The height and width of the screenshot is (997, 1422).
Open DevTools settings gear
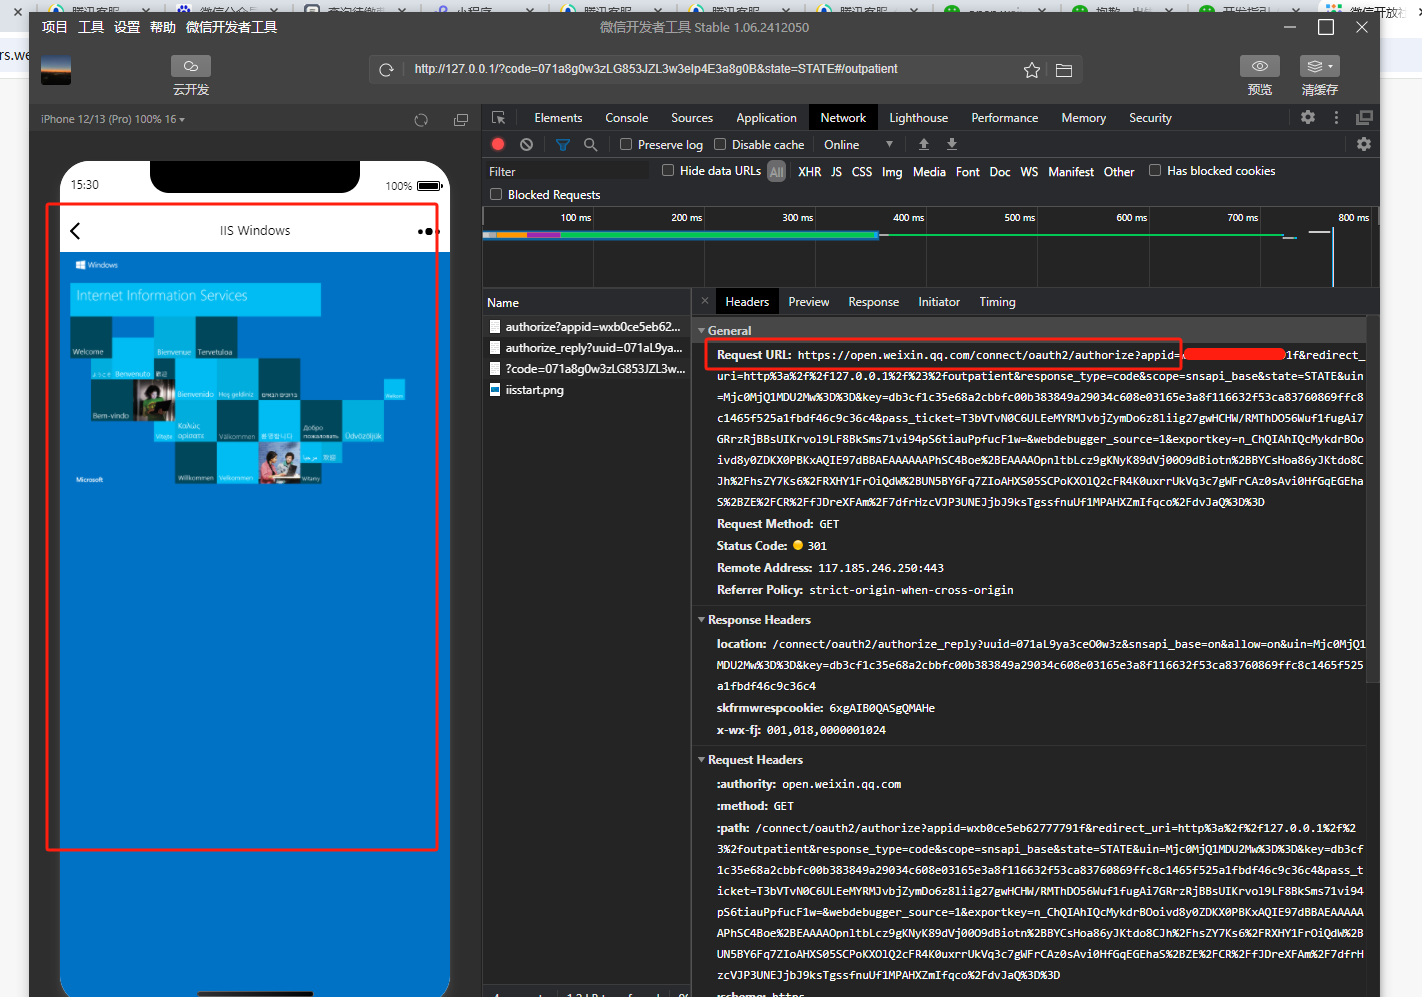point(1308,117)
